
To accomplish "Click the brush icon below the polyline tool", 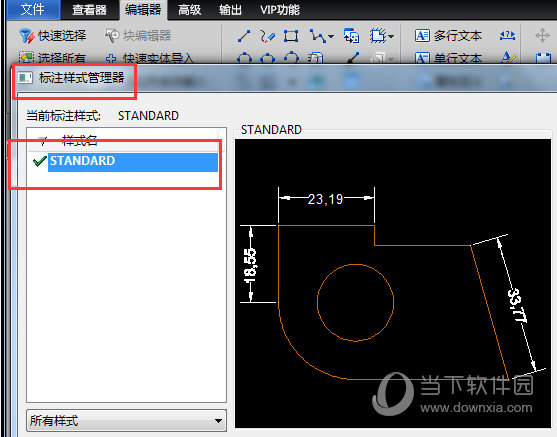I will [352, 58].
